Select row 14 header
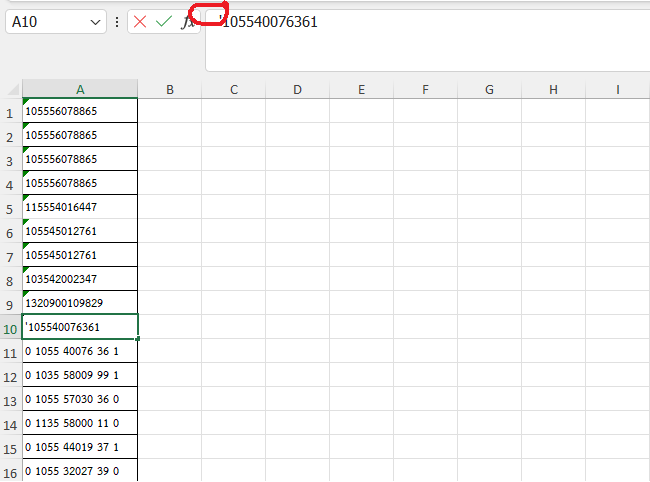The height and width of the screenshot is (482, 650). pyautogui.click(x=10, y=425)
